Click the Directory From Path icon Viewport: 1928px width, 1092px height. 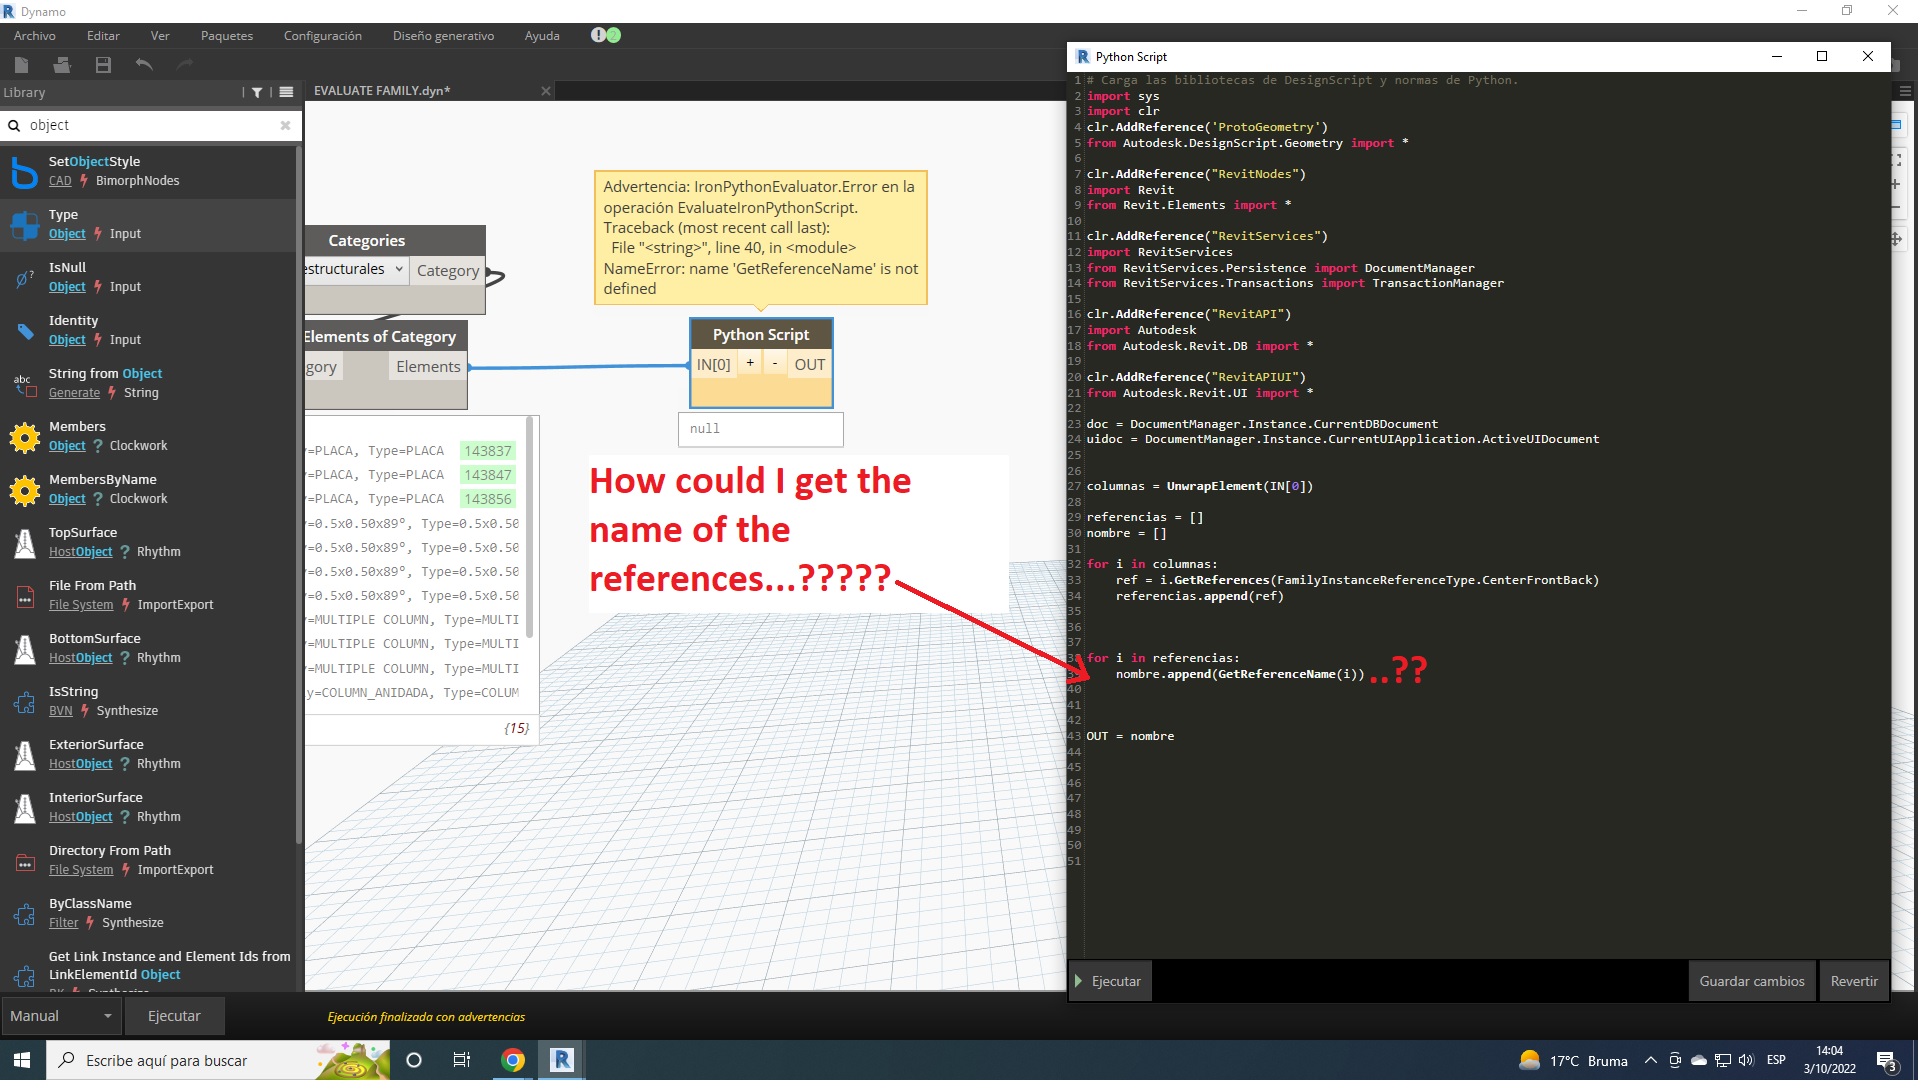tap(25, 862)
